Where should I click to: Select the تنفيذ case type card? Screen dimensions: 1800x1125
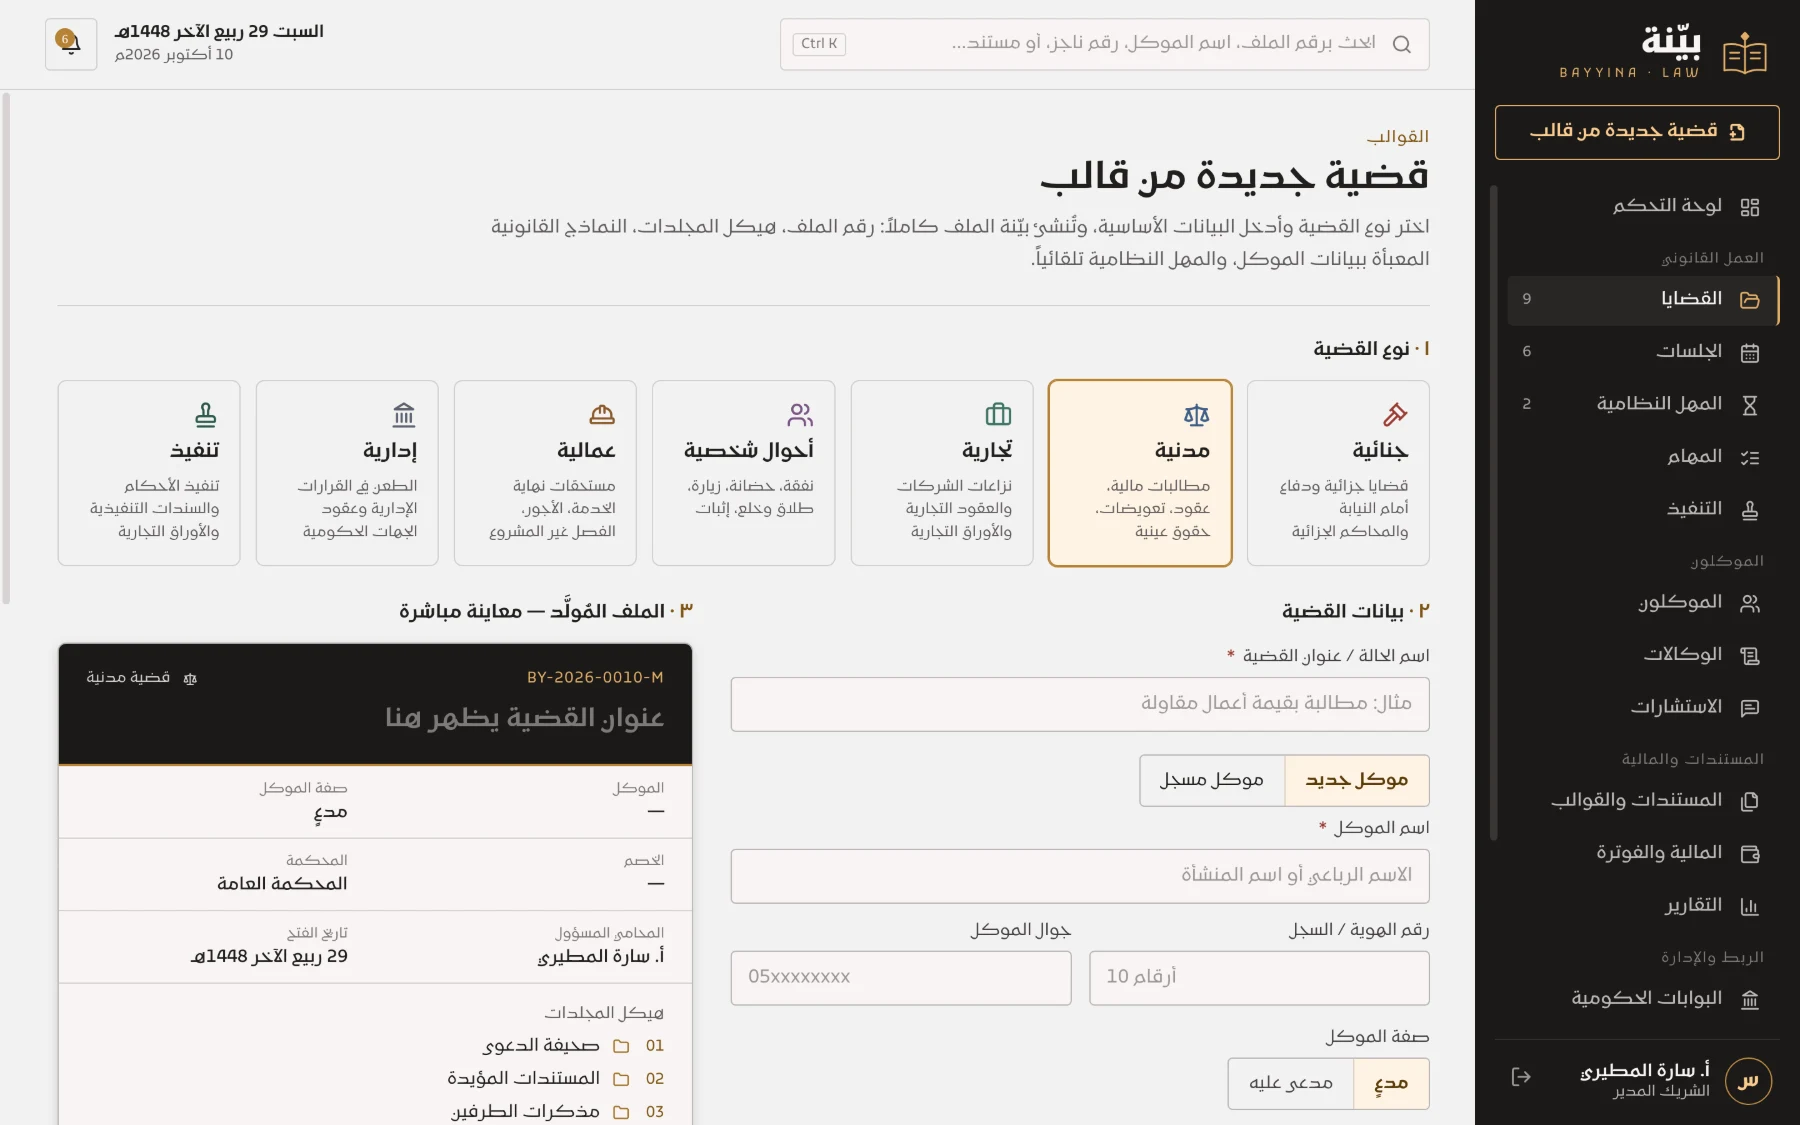point(149,473)
